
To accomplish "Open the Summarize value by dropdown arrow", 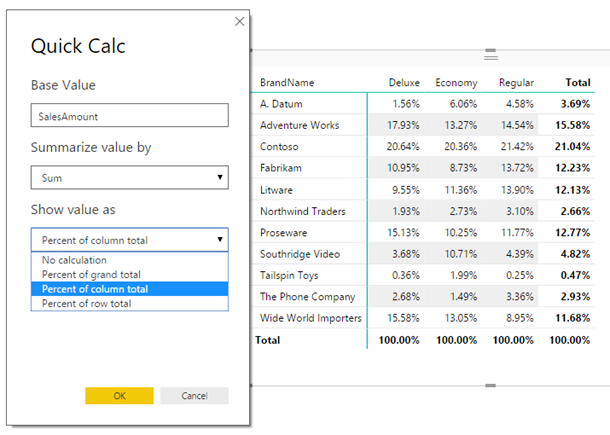I will [x=220, y=177].
